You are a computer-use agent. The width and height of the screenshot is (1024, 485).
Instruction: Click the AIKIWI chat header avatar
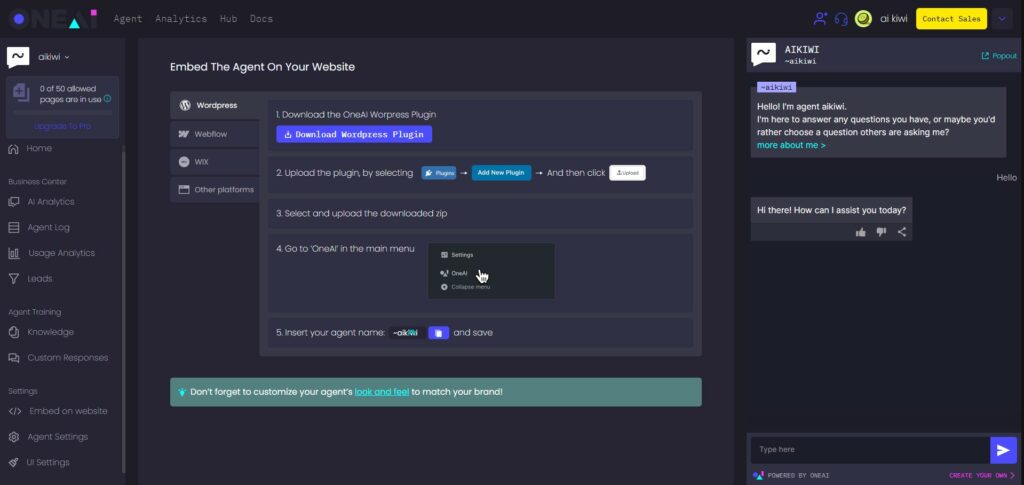coord(763,55)
